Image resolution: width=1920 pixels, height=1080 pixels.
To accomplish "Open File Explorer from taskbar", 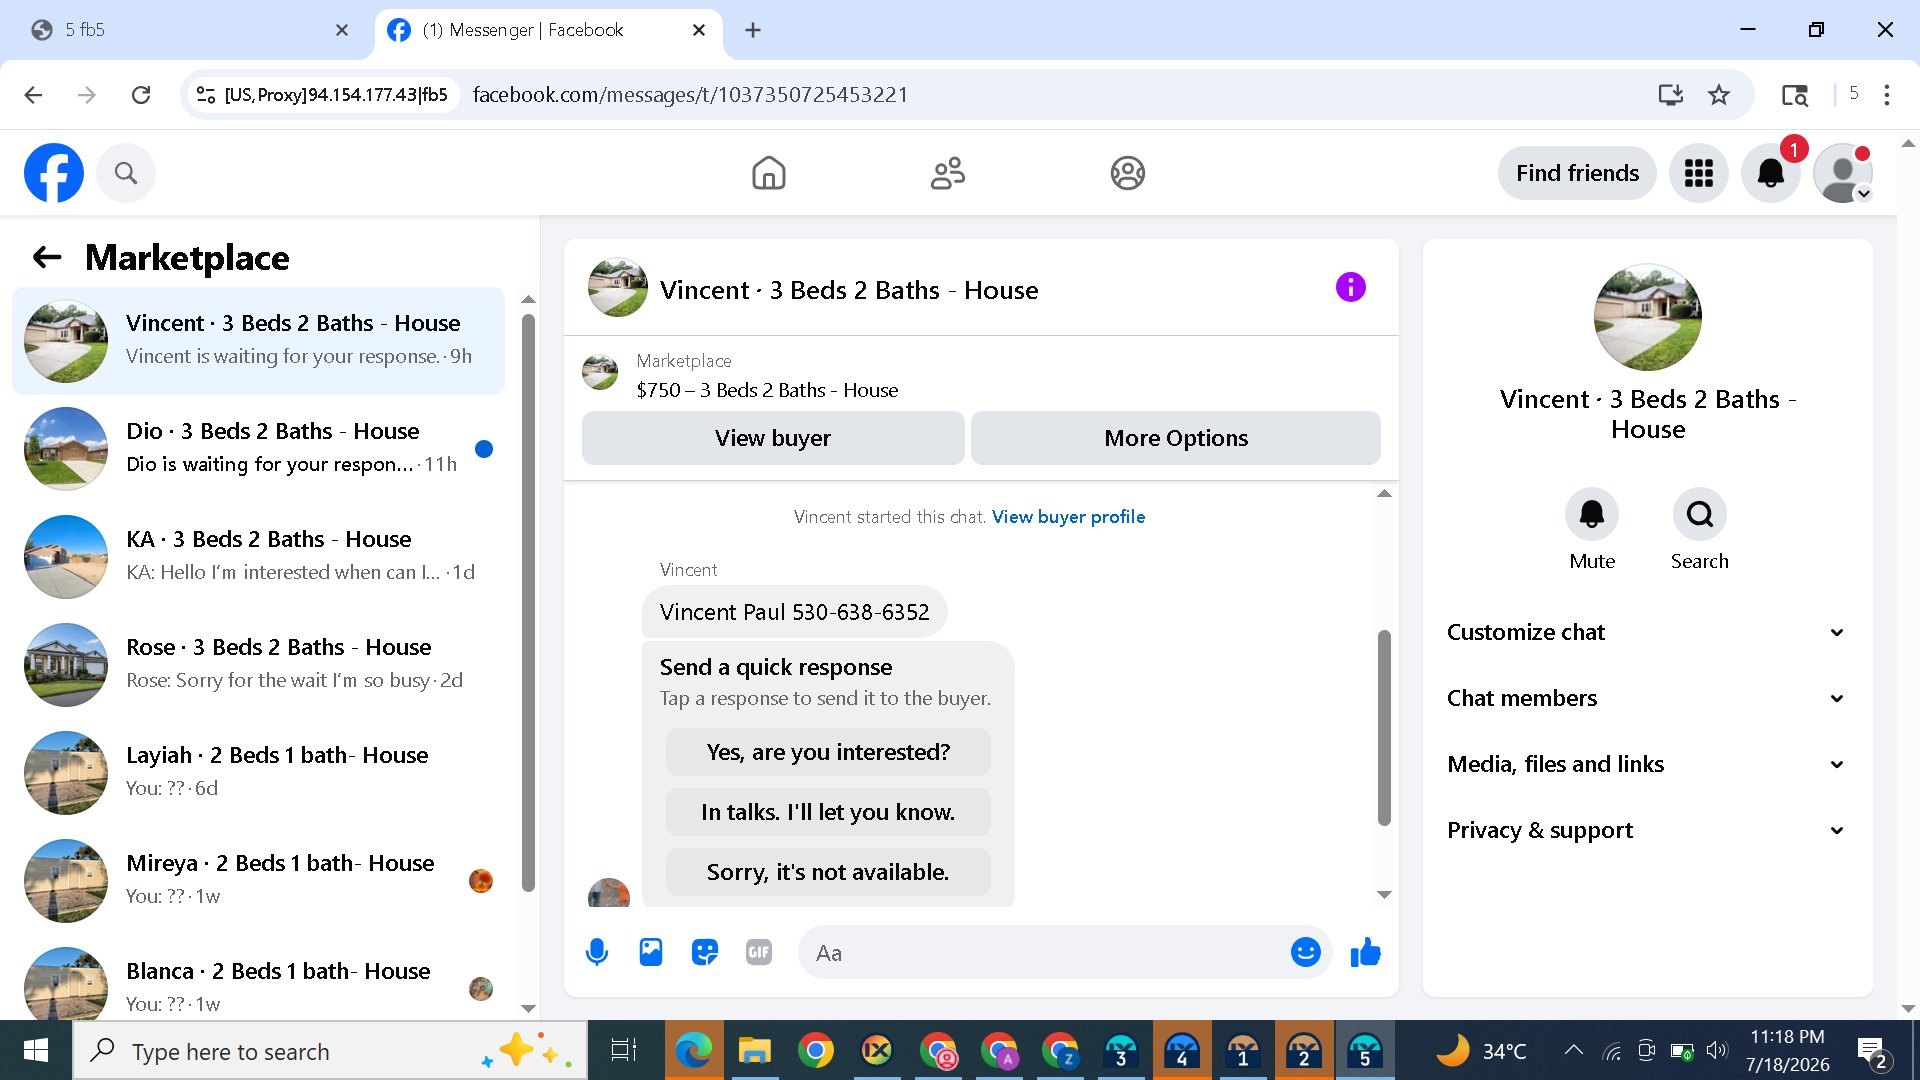I will pyautogui.click(x=755, y=1051).
